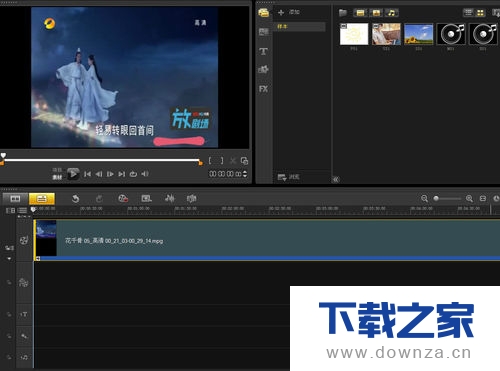Open the library sort options icon

click(496, 13)
